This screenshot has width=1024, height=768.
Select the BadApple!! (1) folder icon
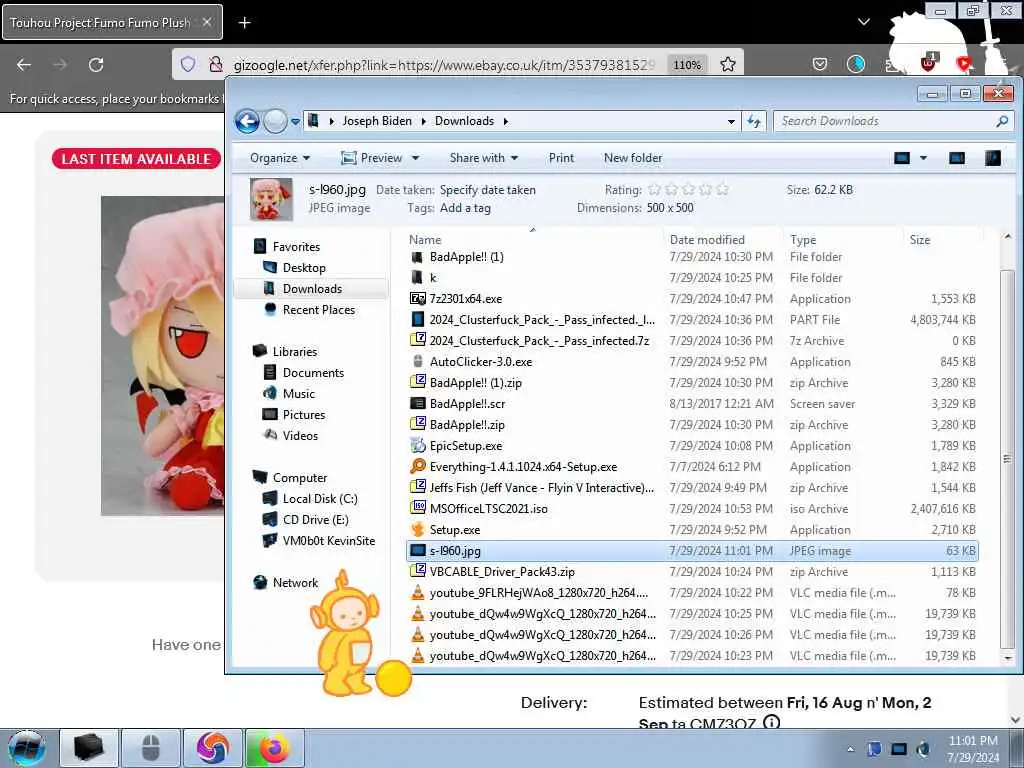coord(417,257)
